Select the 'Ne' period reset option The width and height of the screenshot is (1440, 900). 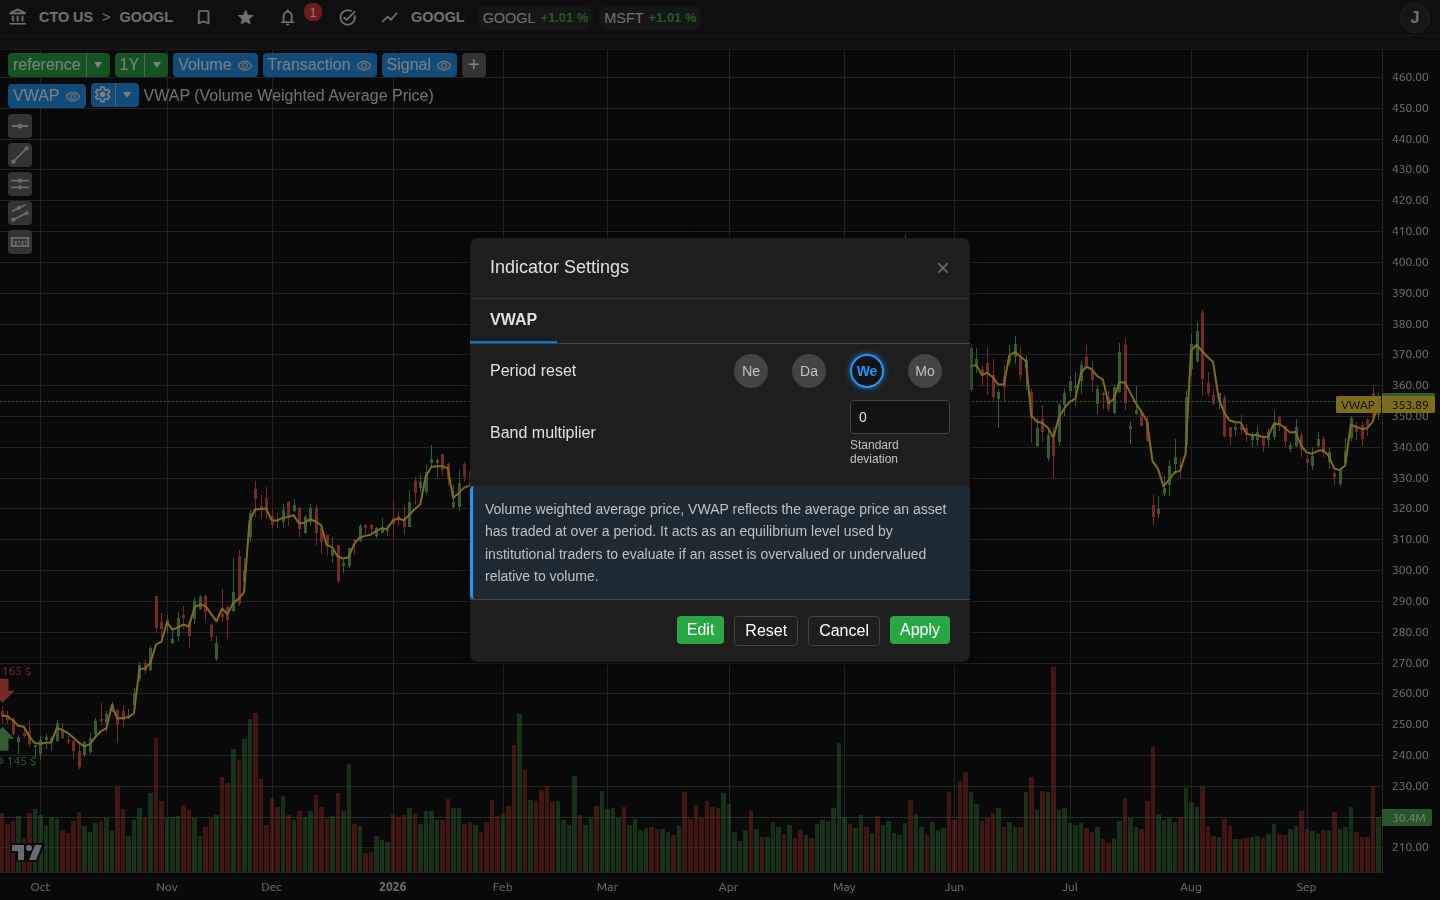click(751, 371)
